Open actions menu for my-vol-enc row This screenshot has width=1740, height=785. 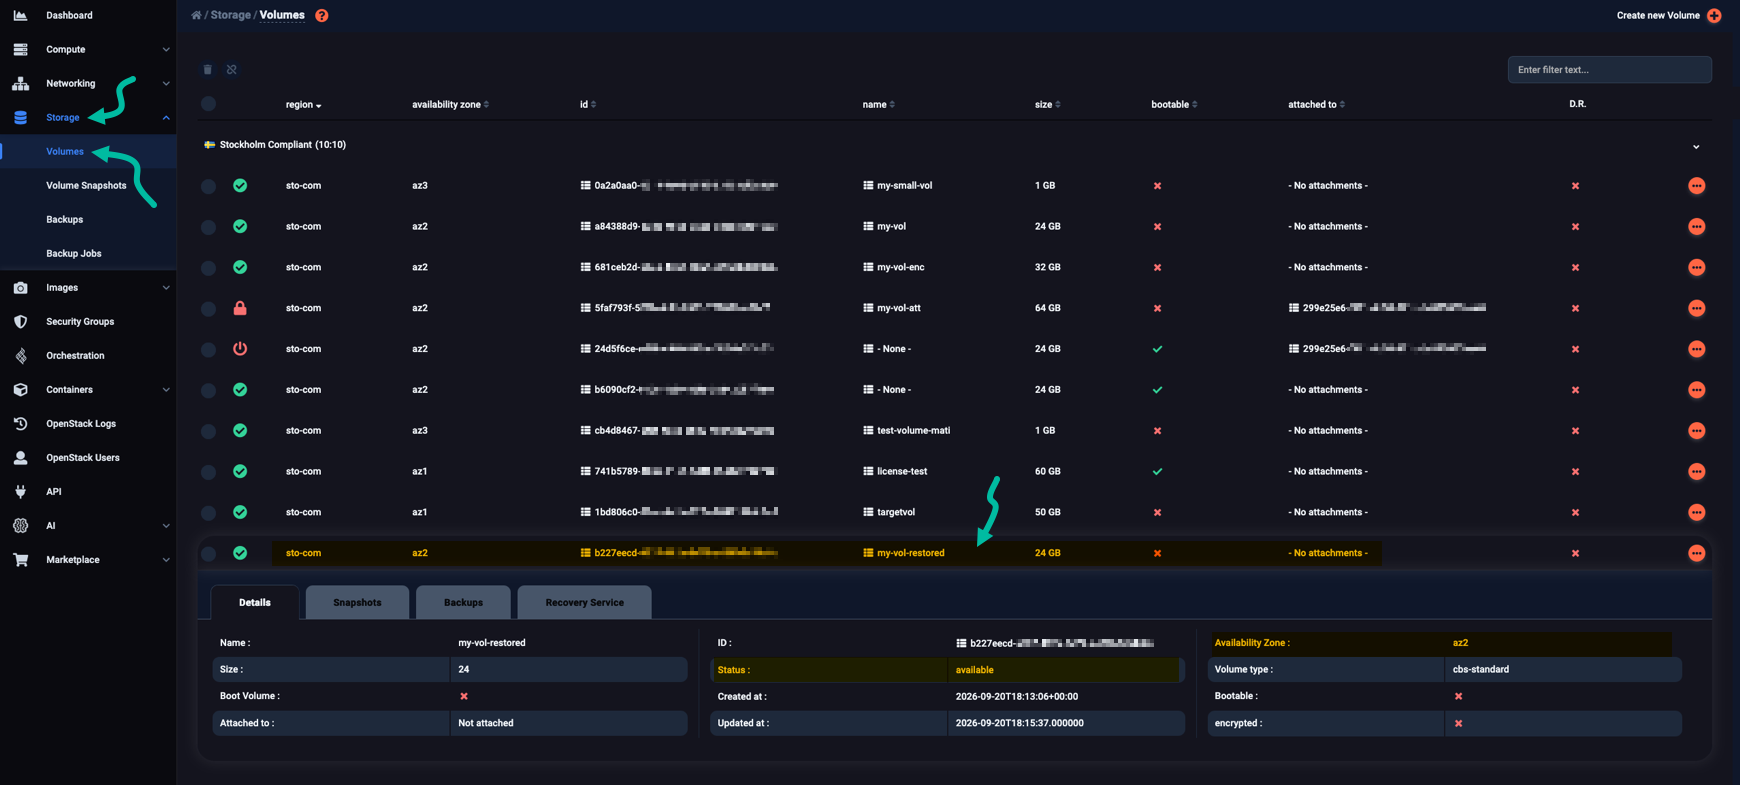1696,267
